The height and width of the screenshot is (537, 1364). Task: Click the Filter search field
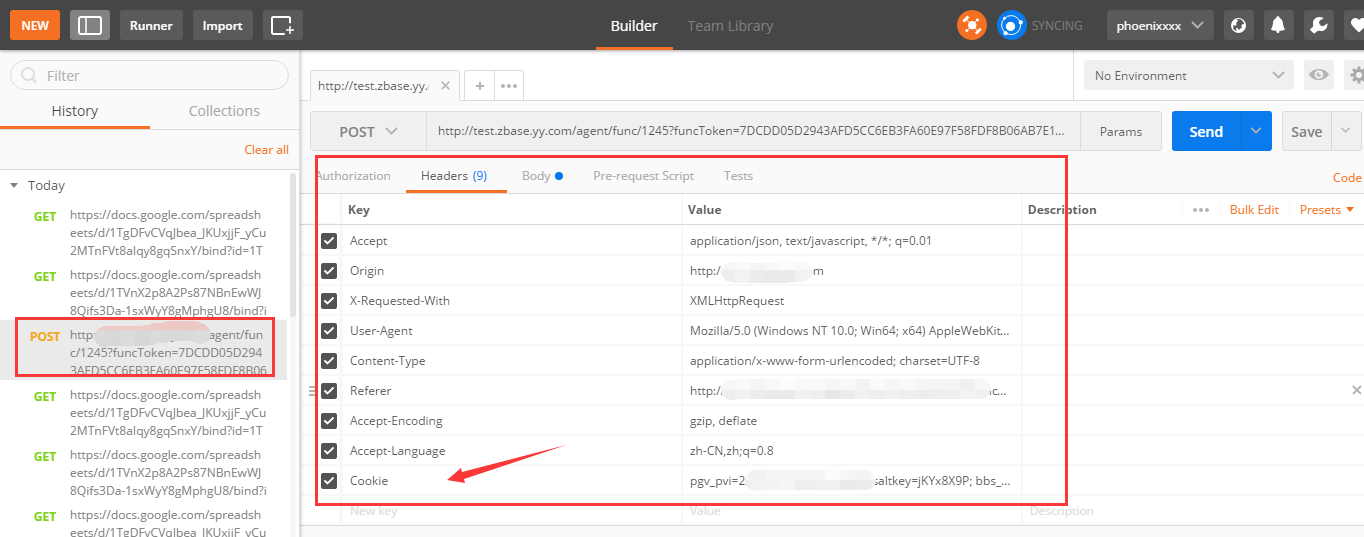[x=150, y=75]
